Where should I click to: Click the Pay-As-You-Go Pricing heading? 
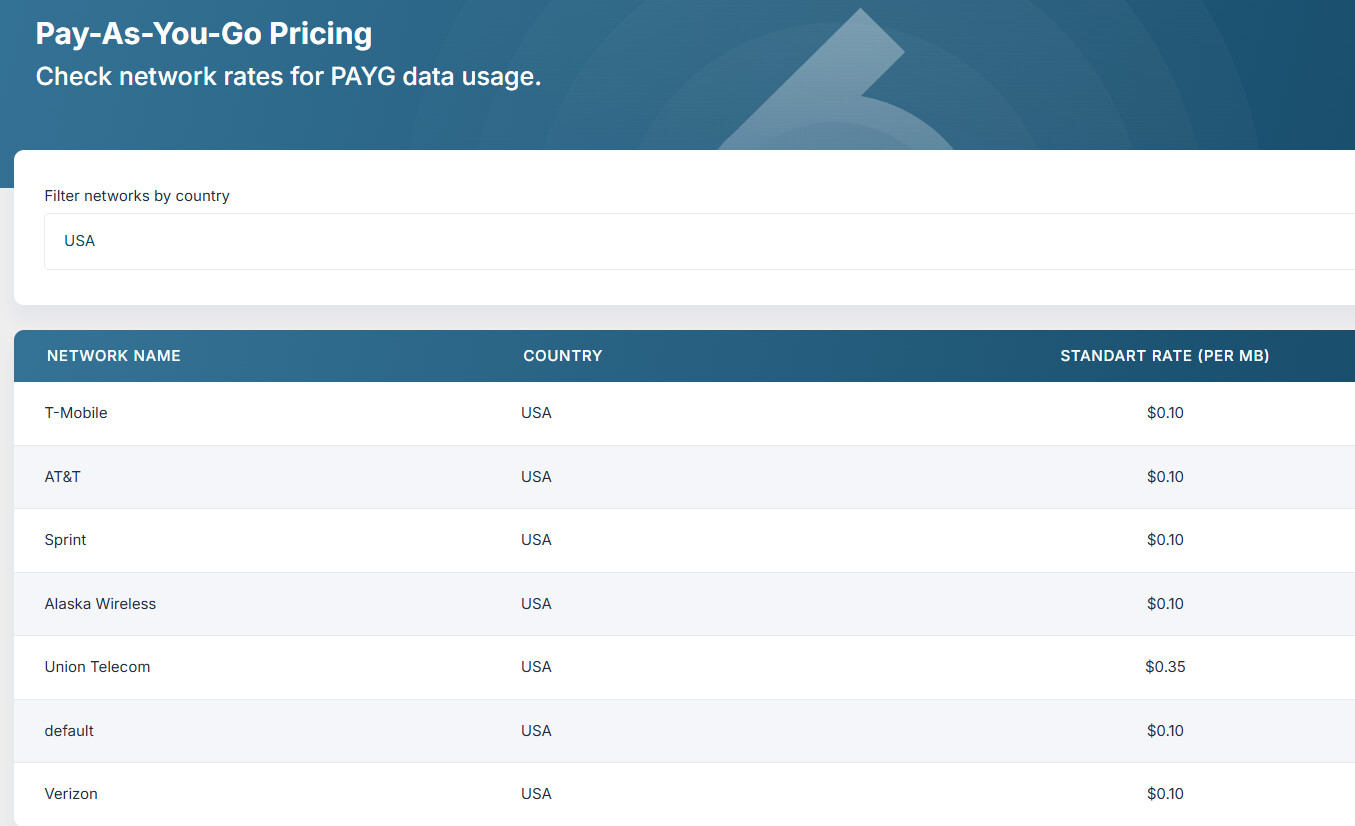point(204,34)
